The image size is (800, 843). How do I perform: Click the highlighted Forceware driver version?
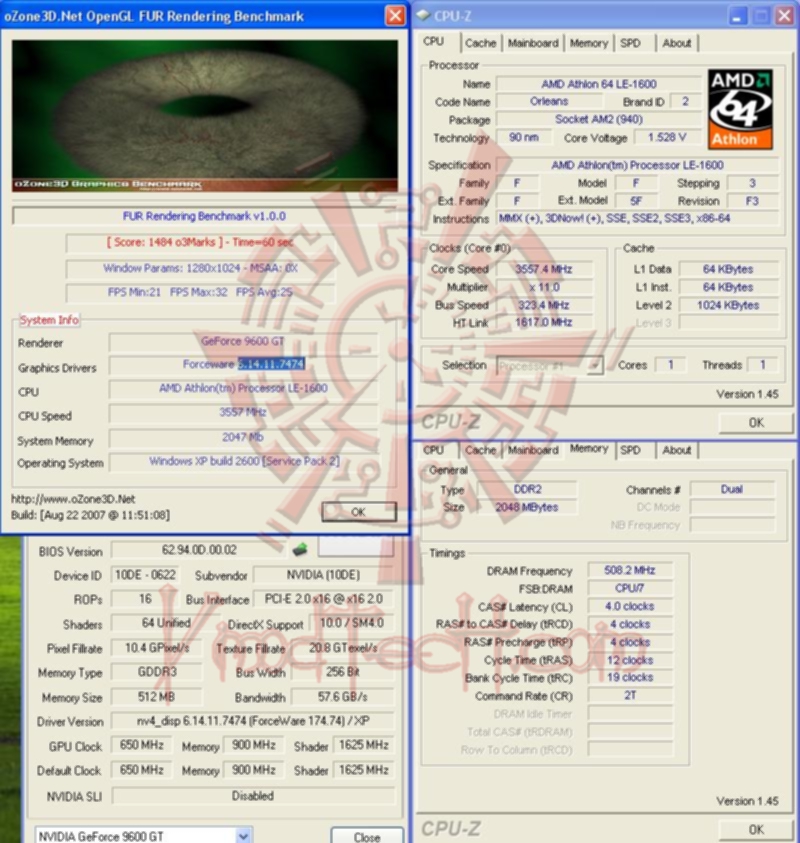[272, 364]
